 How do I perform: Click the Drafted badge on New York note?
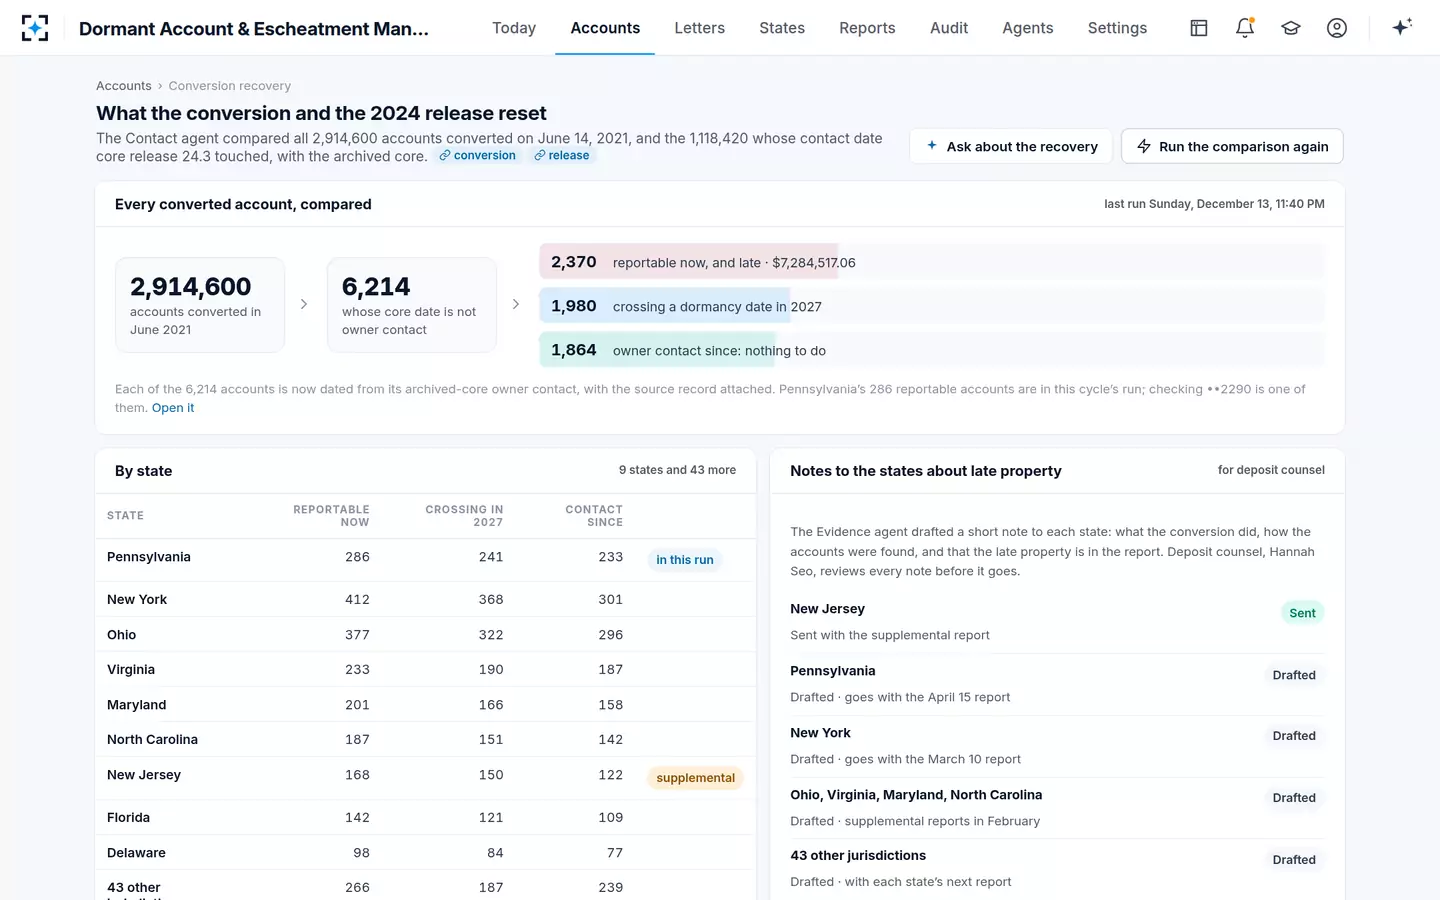click(x=1294, y=736)
